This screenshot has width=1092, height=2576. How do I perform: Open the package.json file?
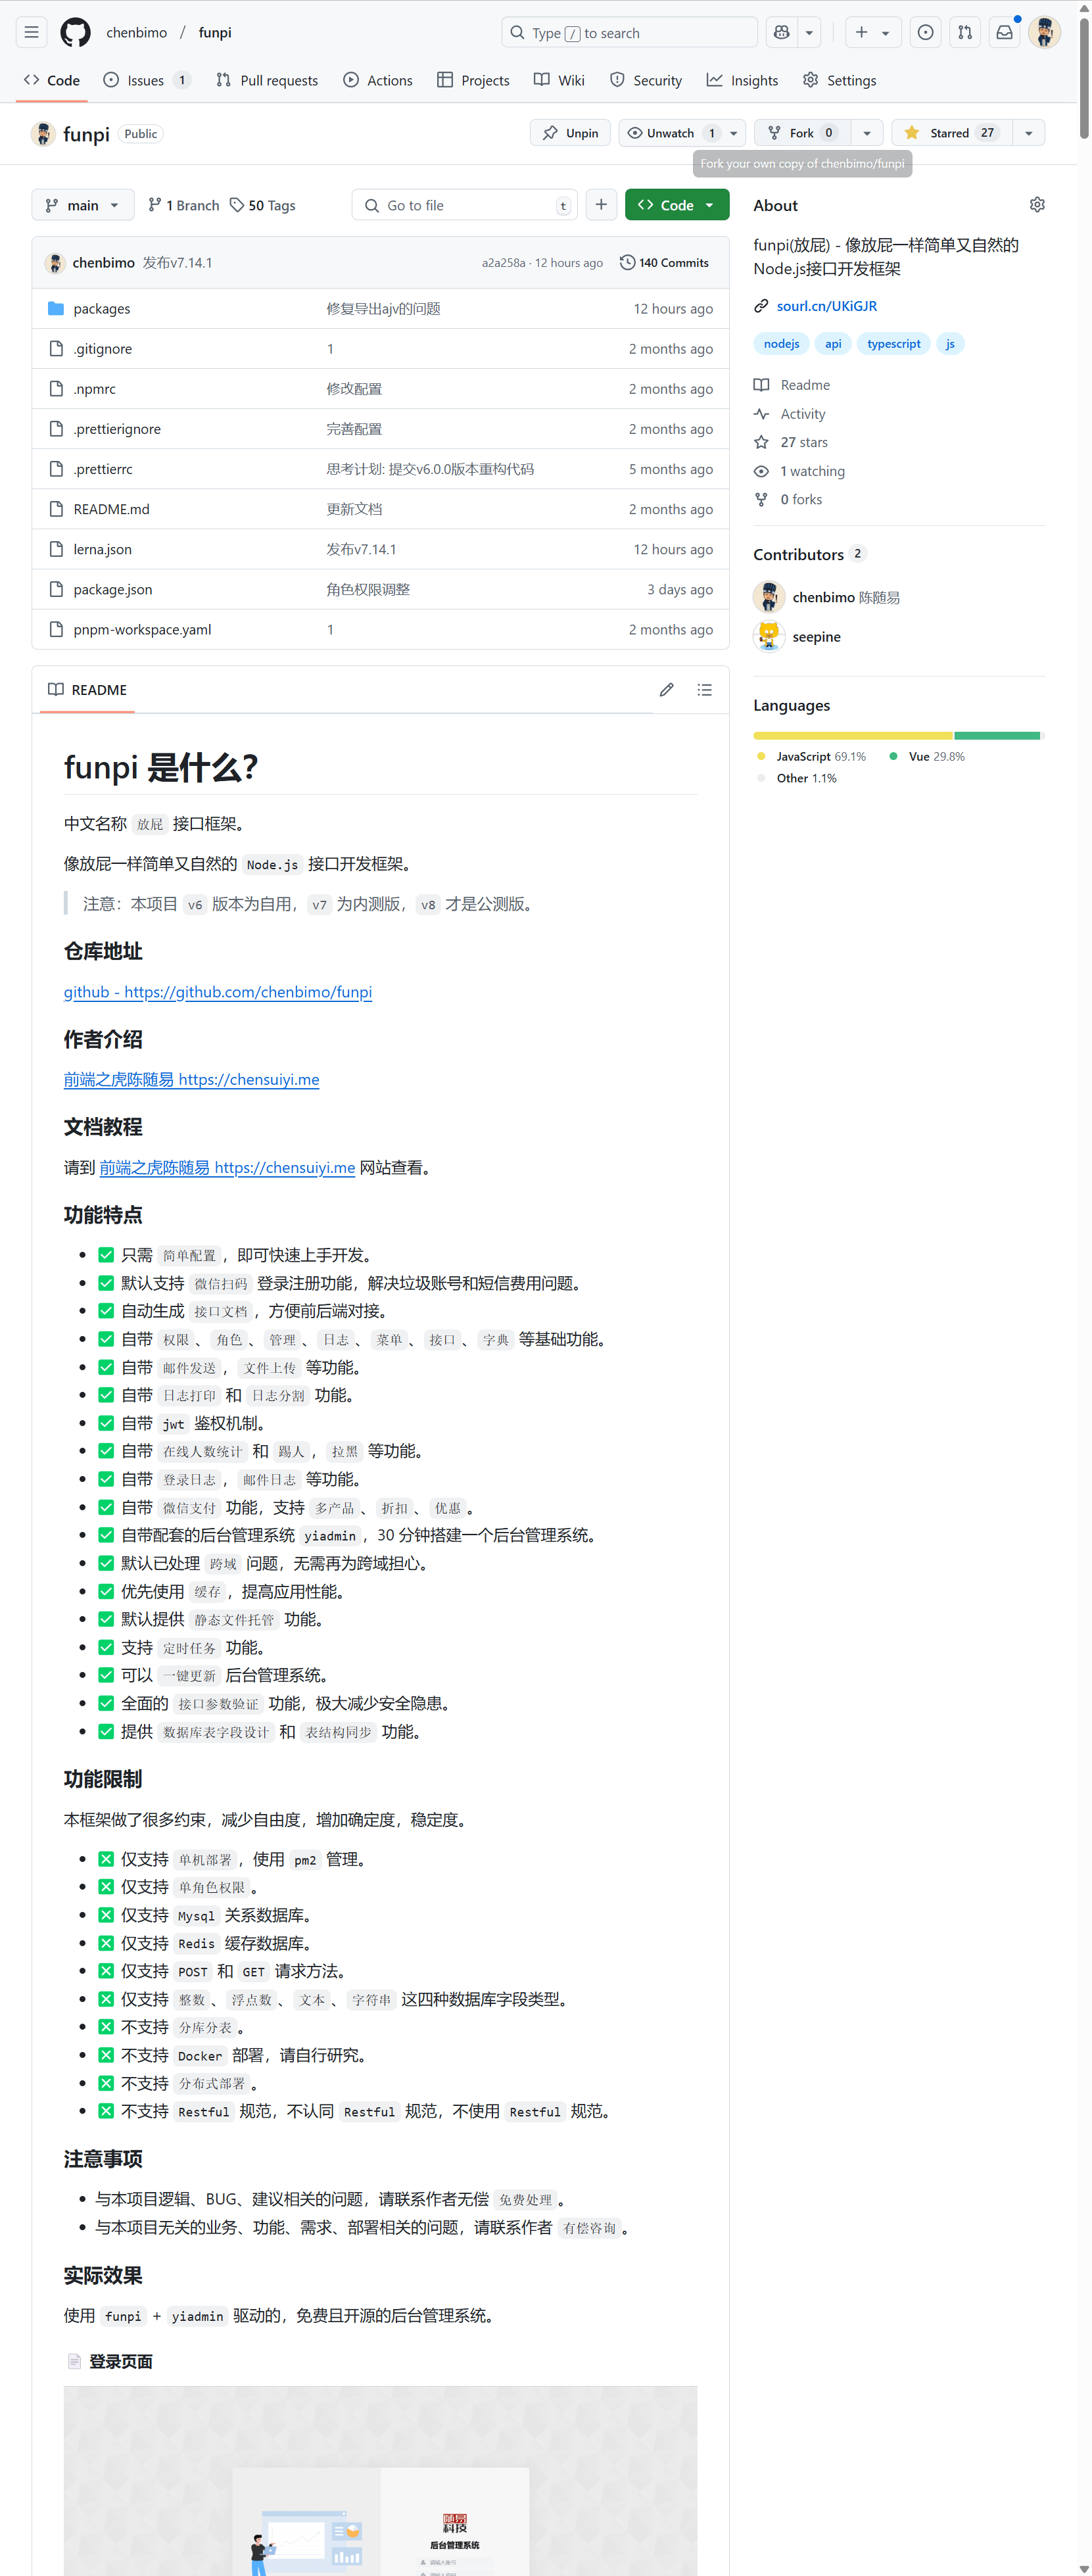tap(113, 589)
